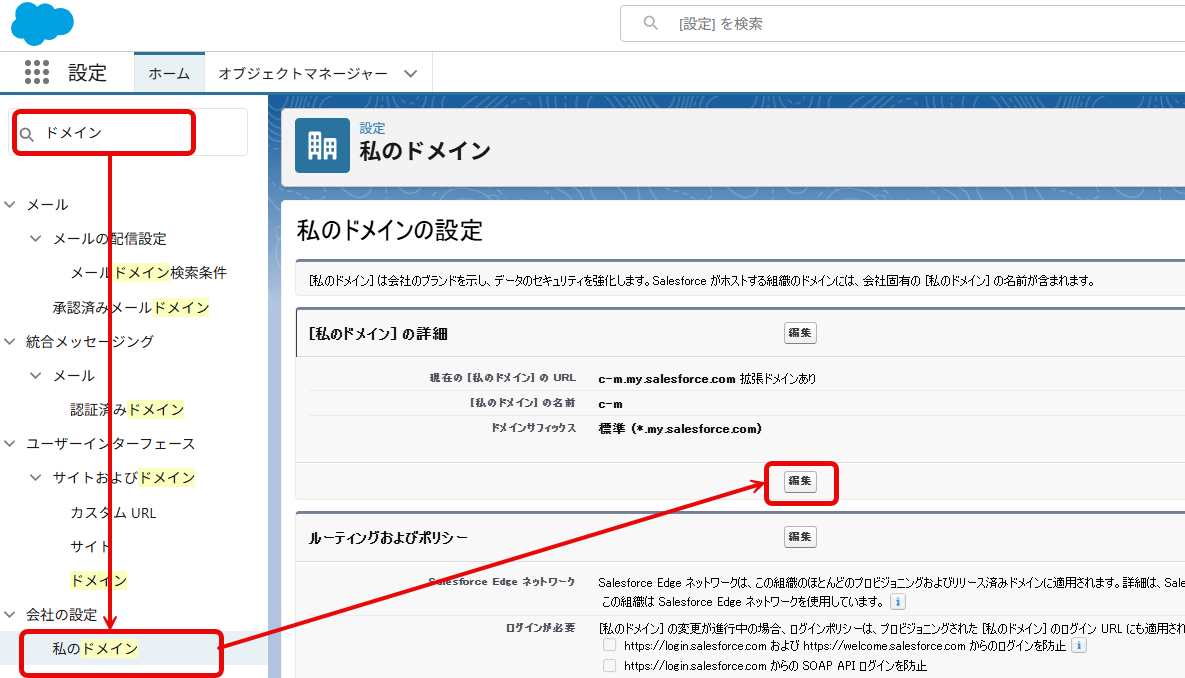
Task: Open the オブジェクトマネージャー dropdown arrow
Action: [x=410, y=73]
